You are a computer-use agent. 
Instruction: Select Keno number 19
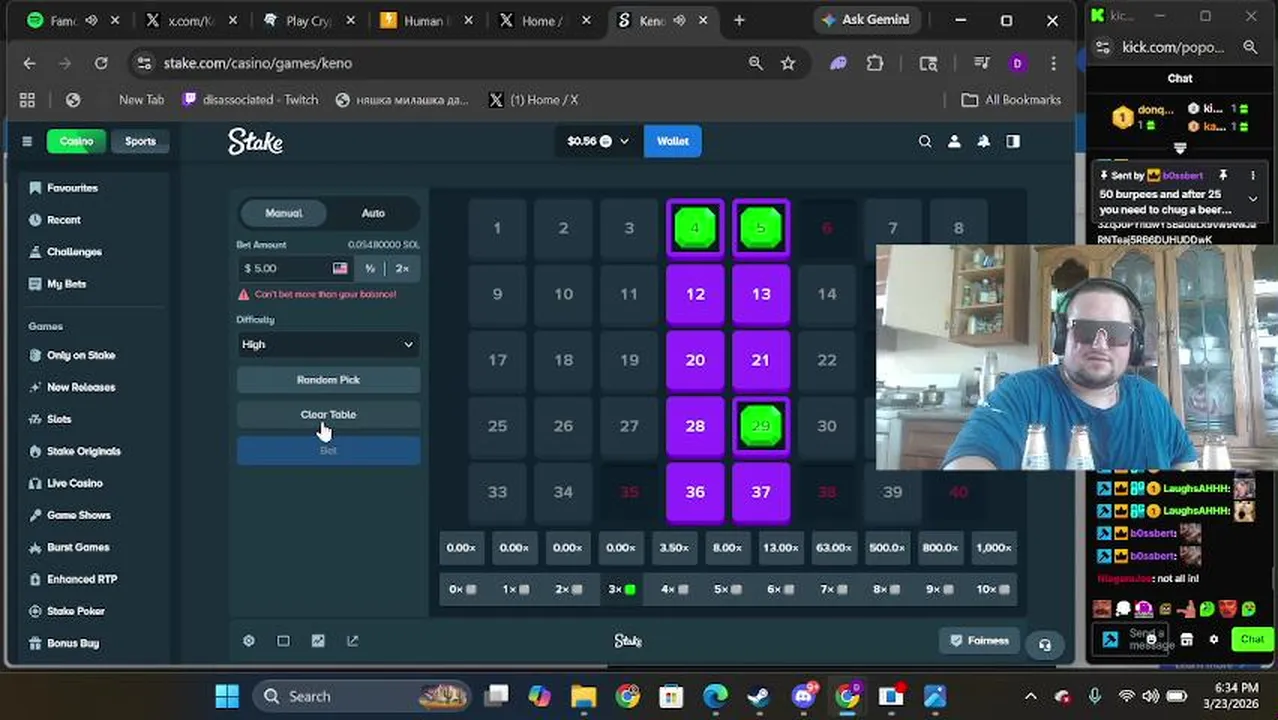[629, 360]
